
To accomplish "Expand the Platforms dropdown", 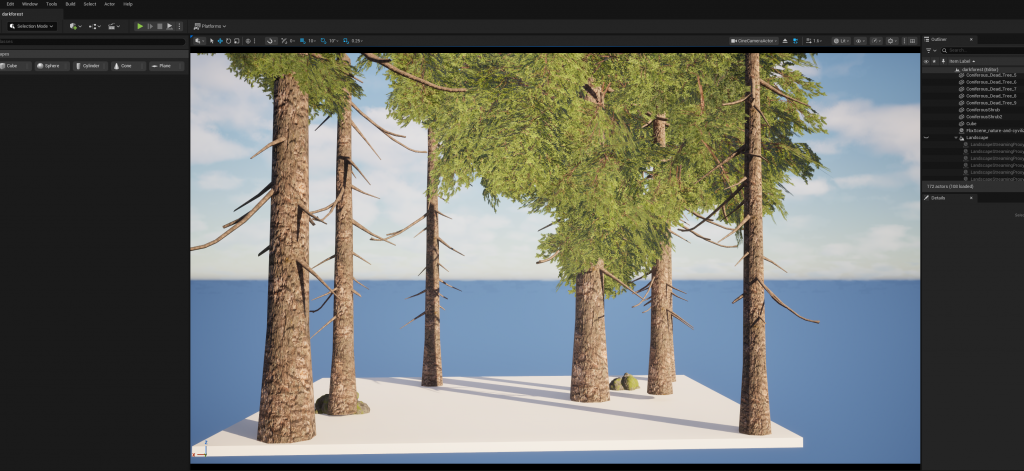I will coord(209,26).
